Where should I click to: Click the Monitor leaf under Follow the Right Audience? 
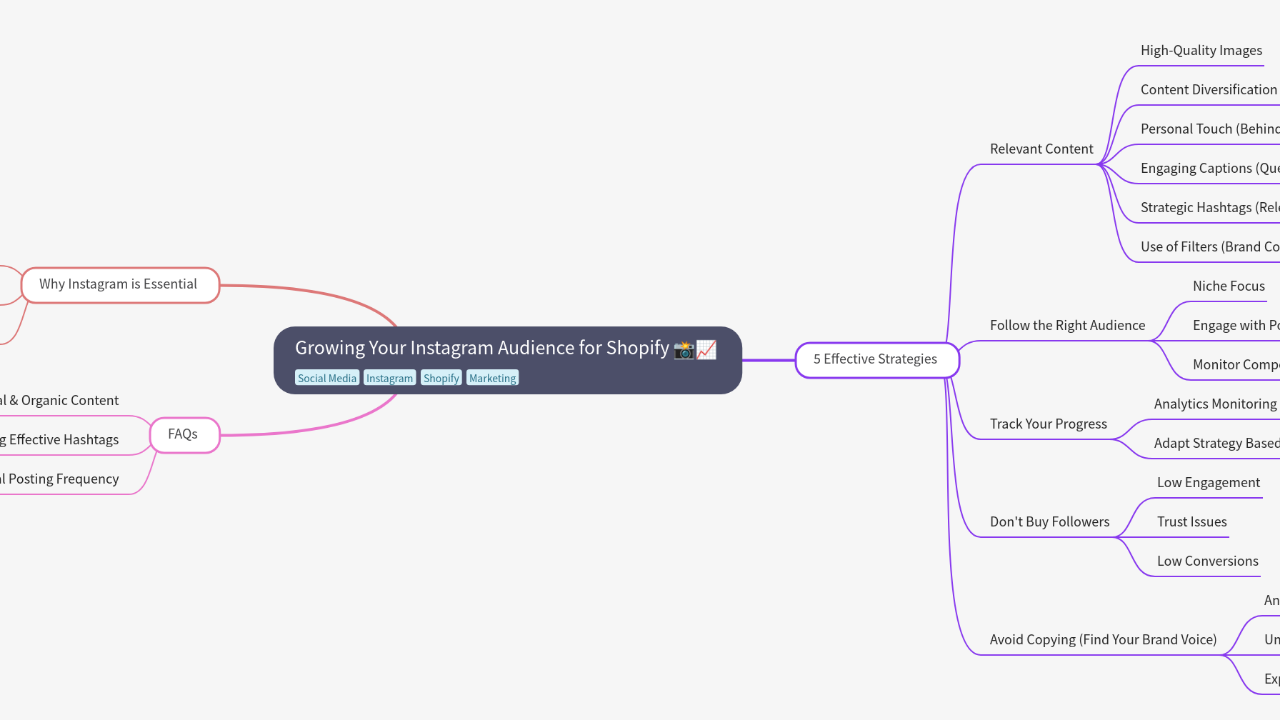pos(1236,364)
